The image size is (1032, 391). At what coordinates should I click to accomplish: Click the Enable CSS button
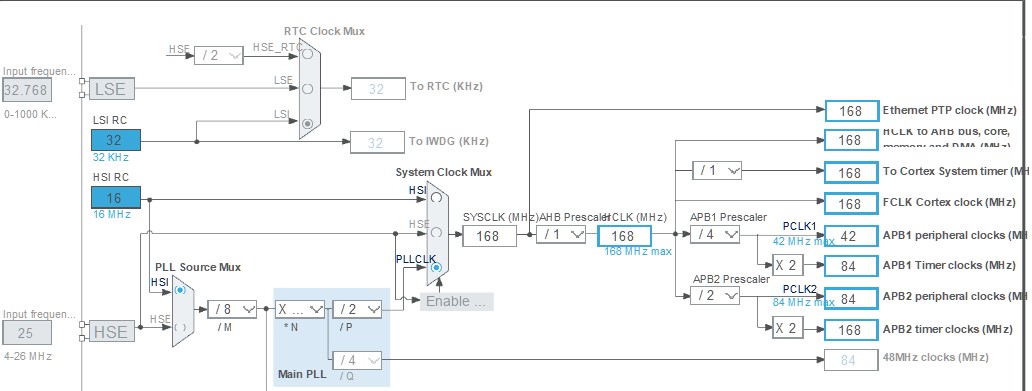457,301
